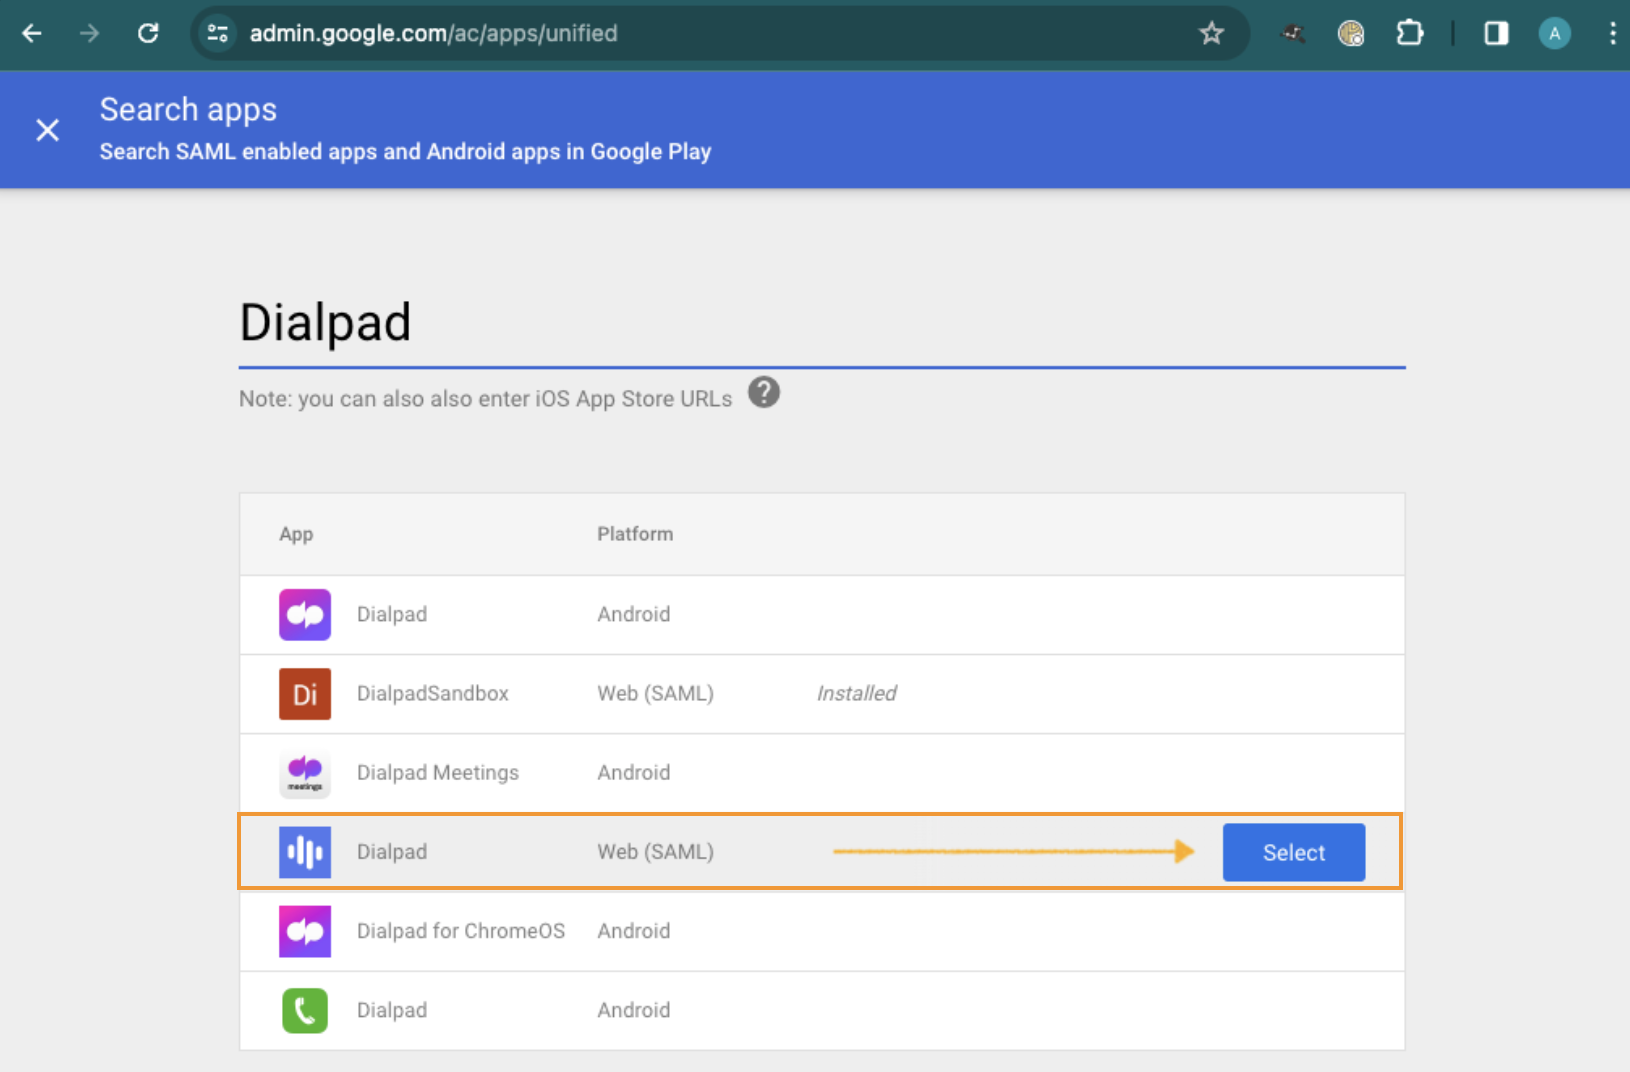Click the Installed status label
Viewport: 1630px width, 1072px height.
(856, 693)
